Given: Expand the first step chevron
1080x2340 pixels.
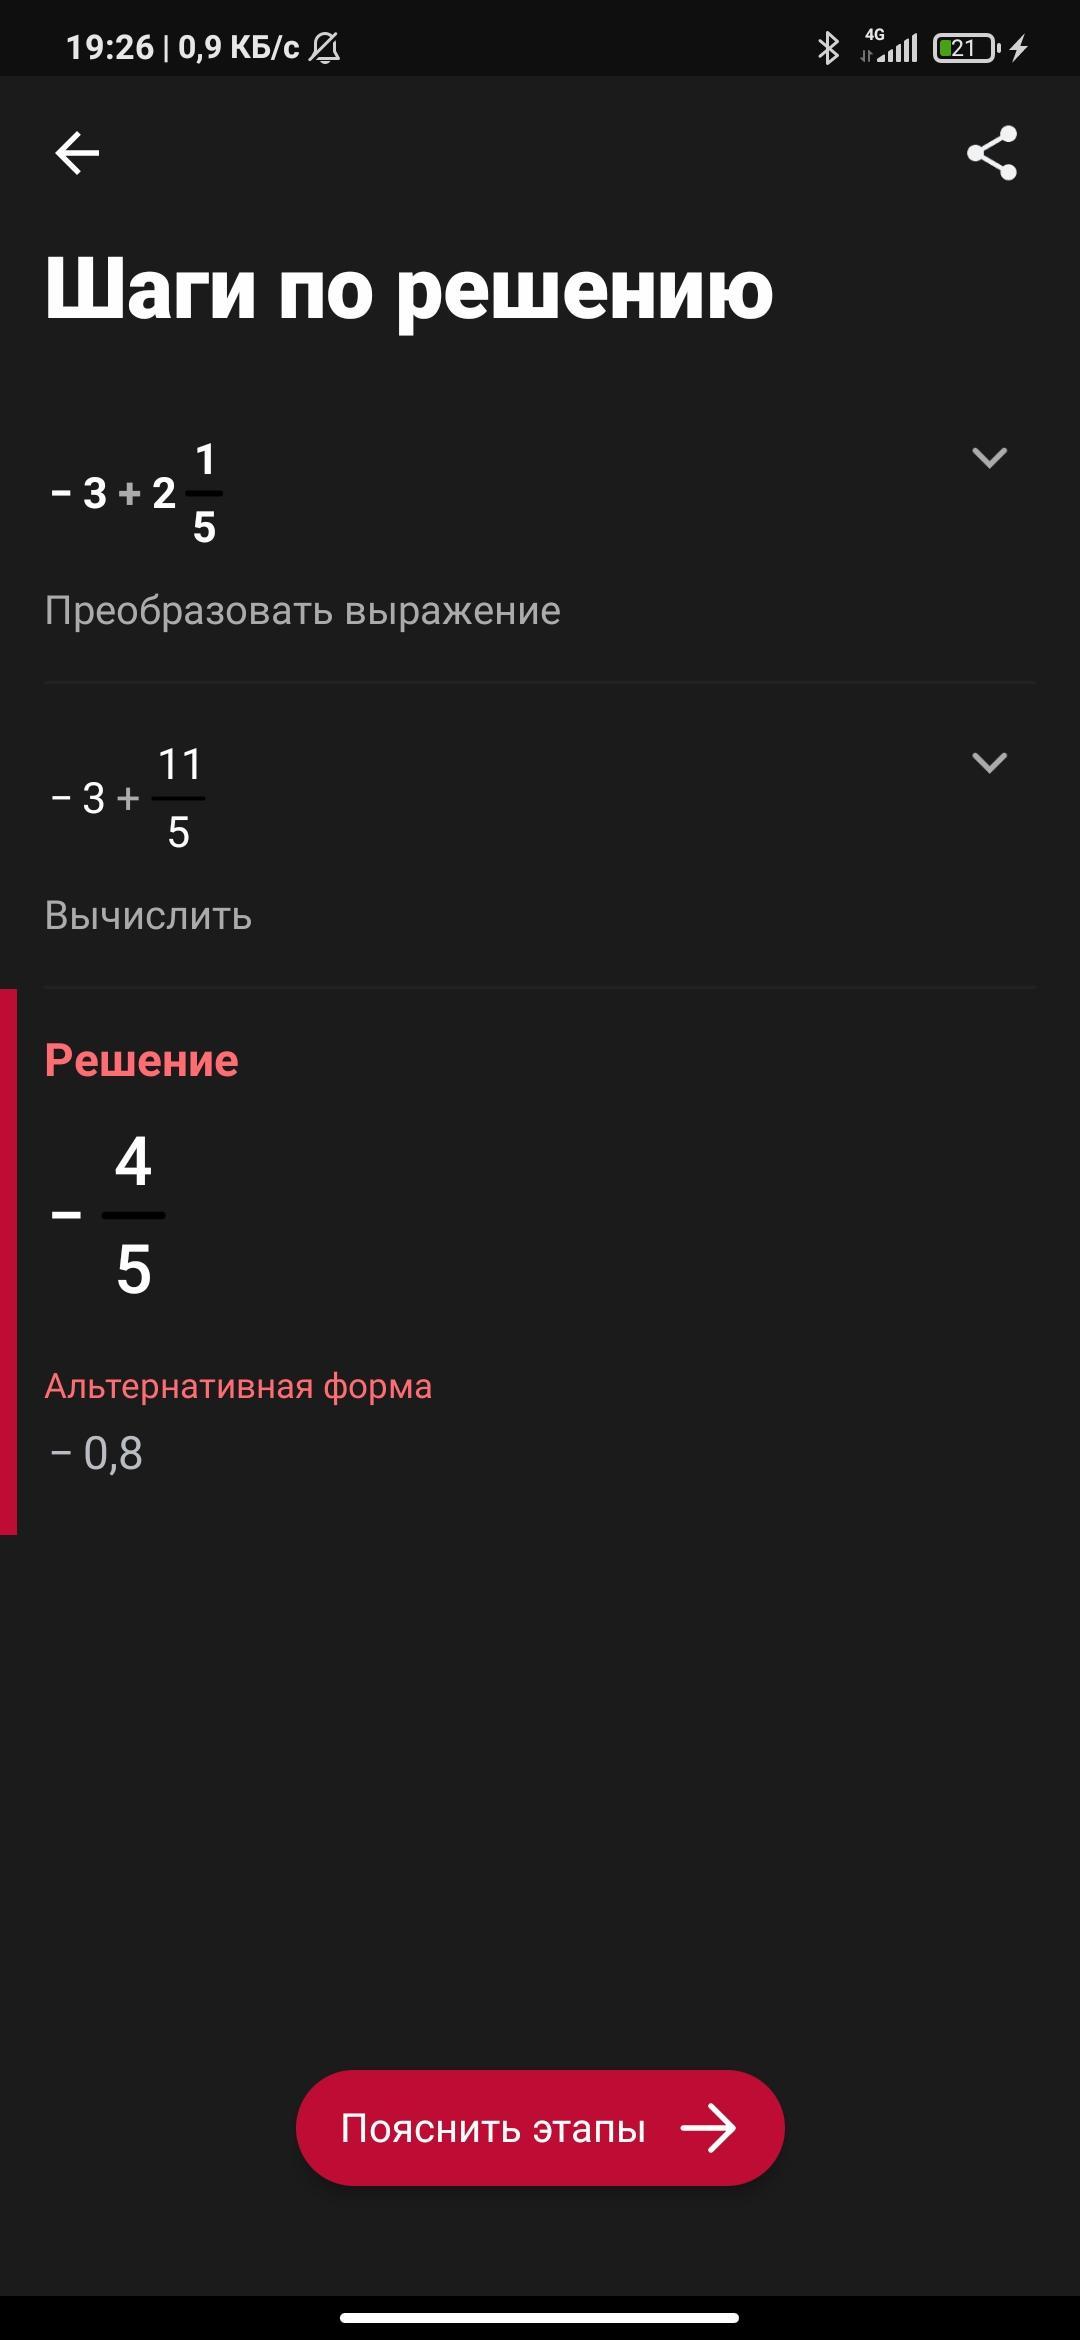Looking at the screenshot, I should coord(989,458).
